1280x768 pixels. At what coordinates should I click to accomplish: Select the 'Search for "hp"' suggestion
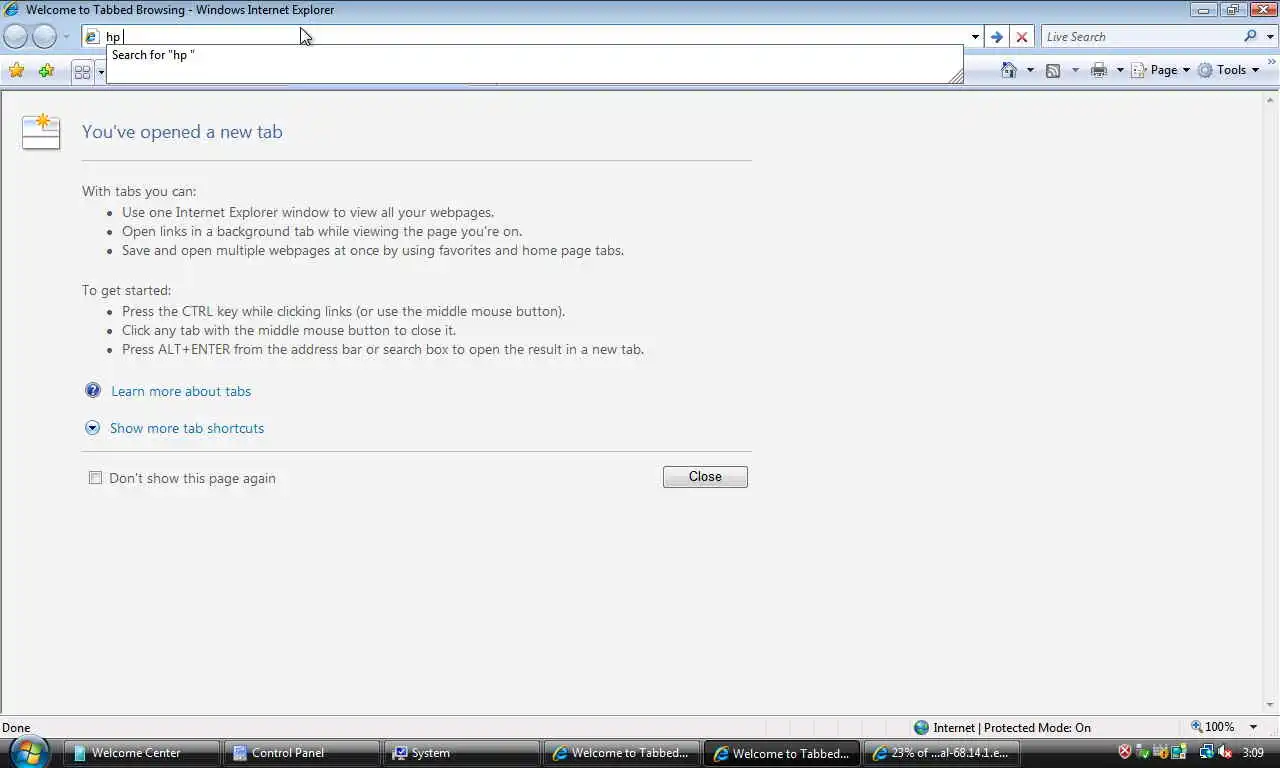(153, 55)
